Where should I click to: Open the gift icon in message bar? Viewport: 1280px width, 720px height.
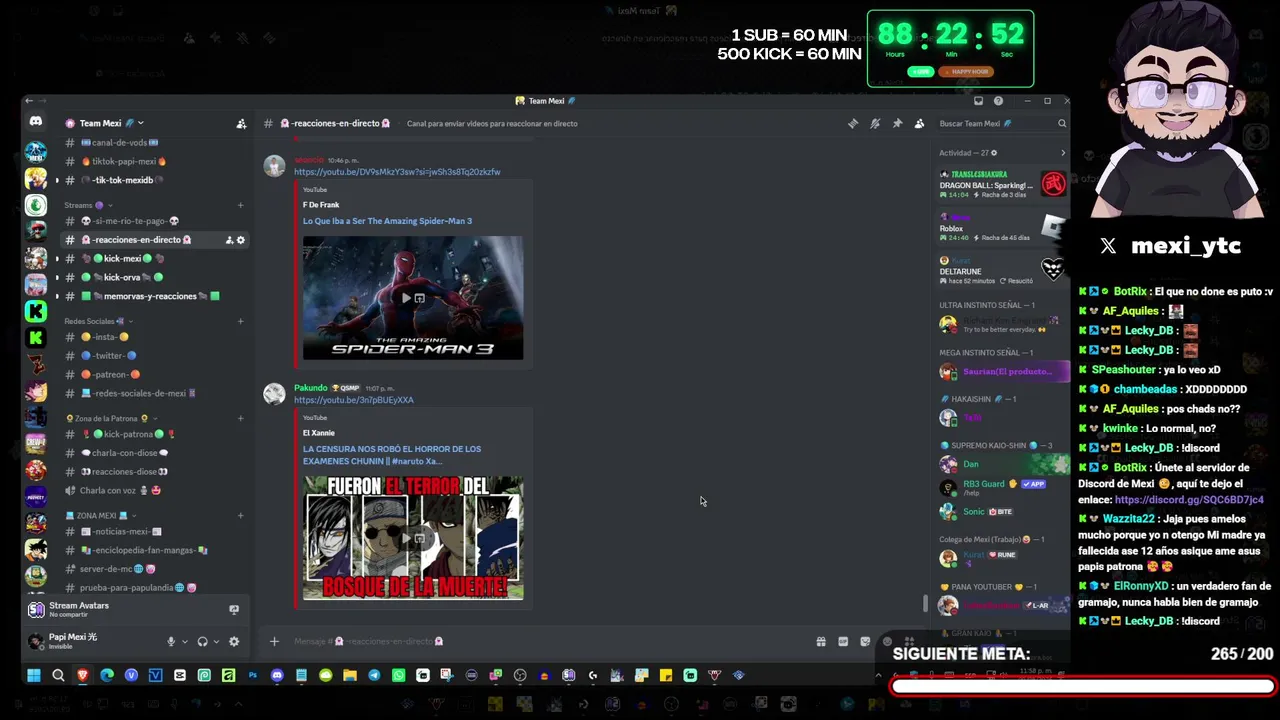821,642
